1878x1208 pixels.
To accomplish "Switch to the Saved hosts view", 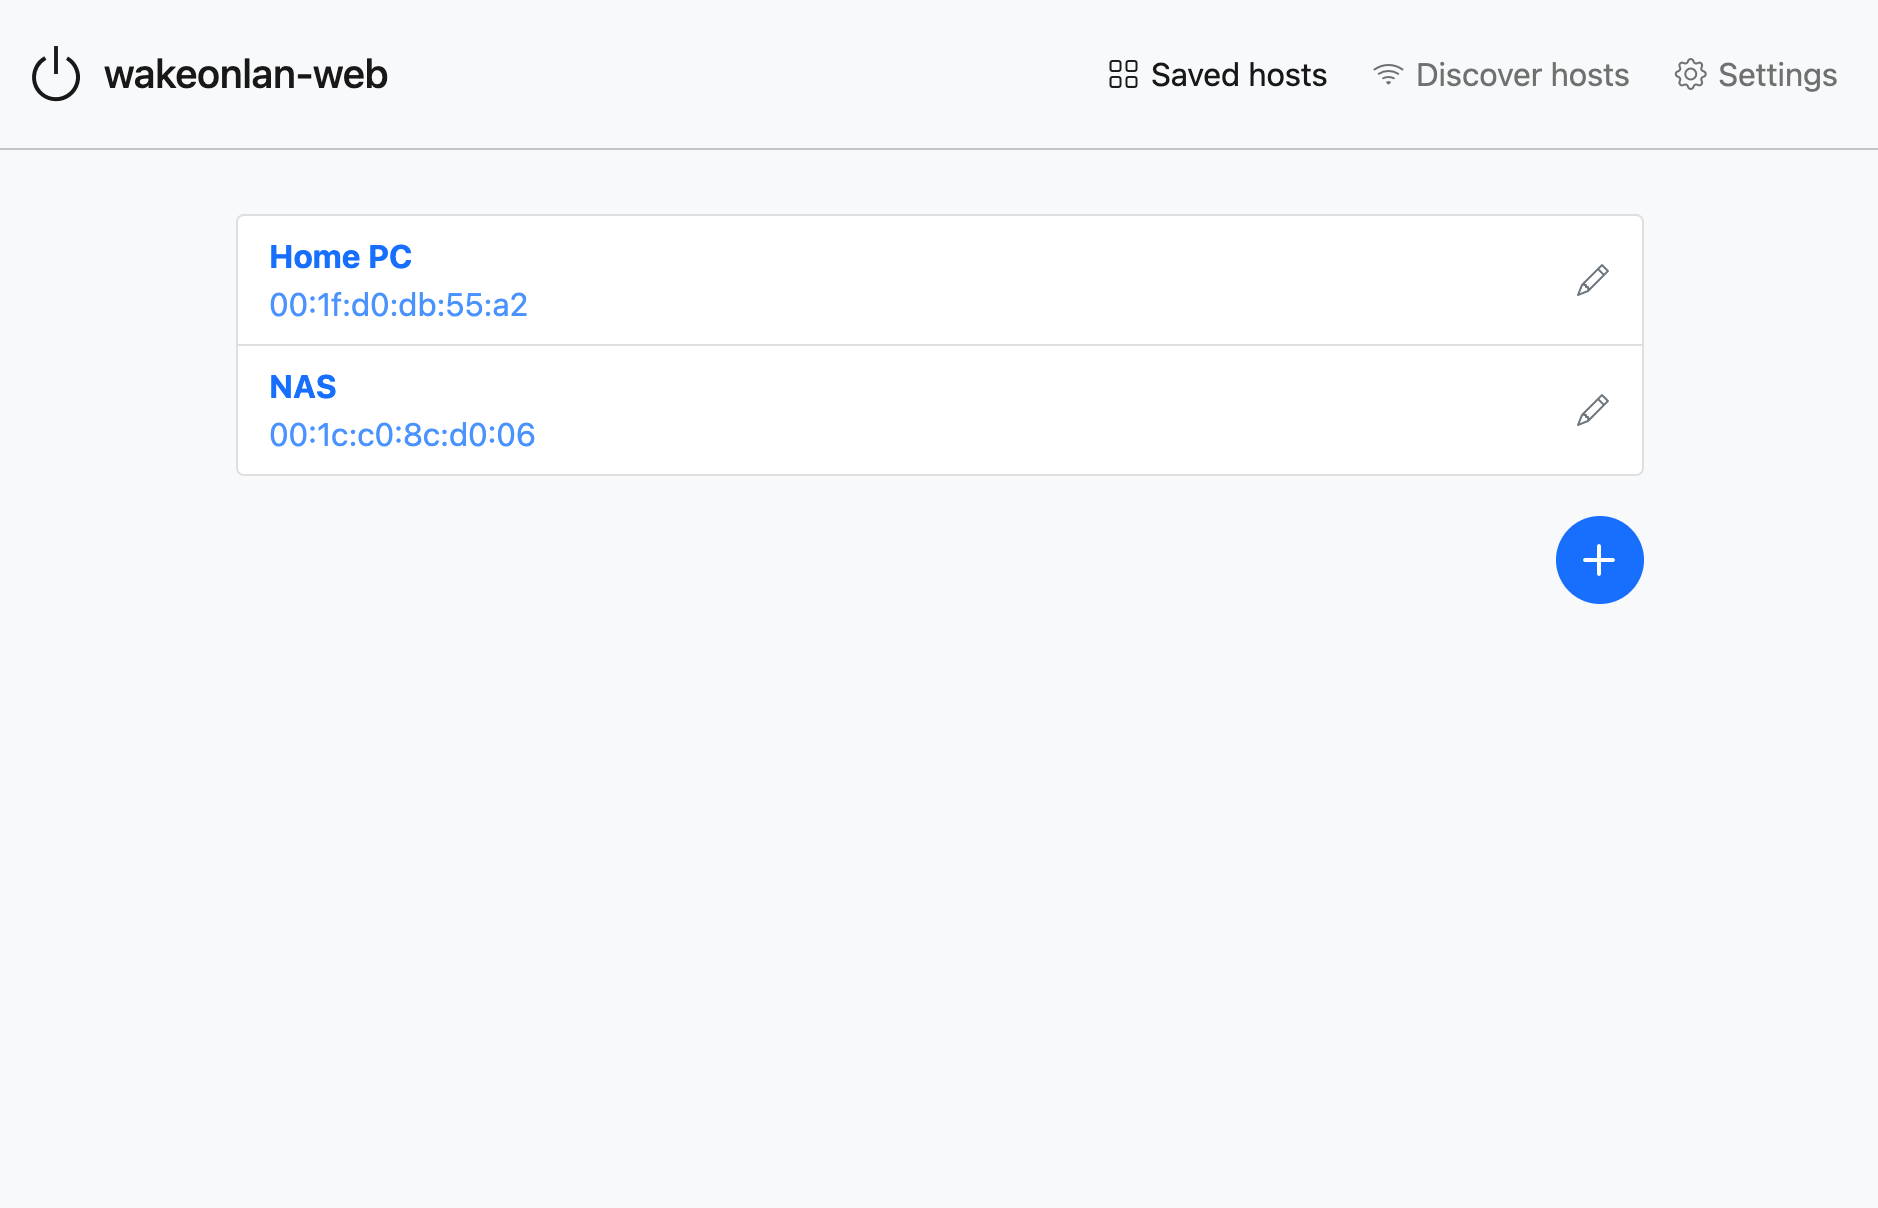I will pos(1239,74).
